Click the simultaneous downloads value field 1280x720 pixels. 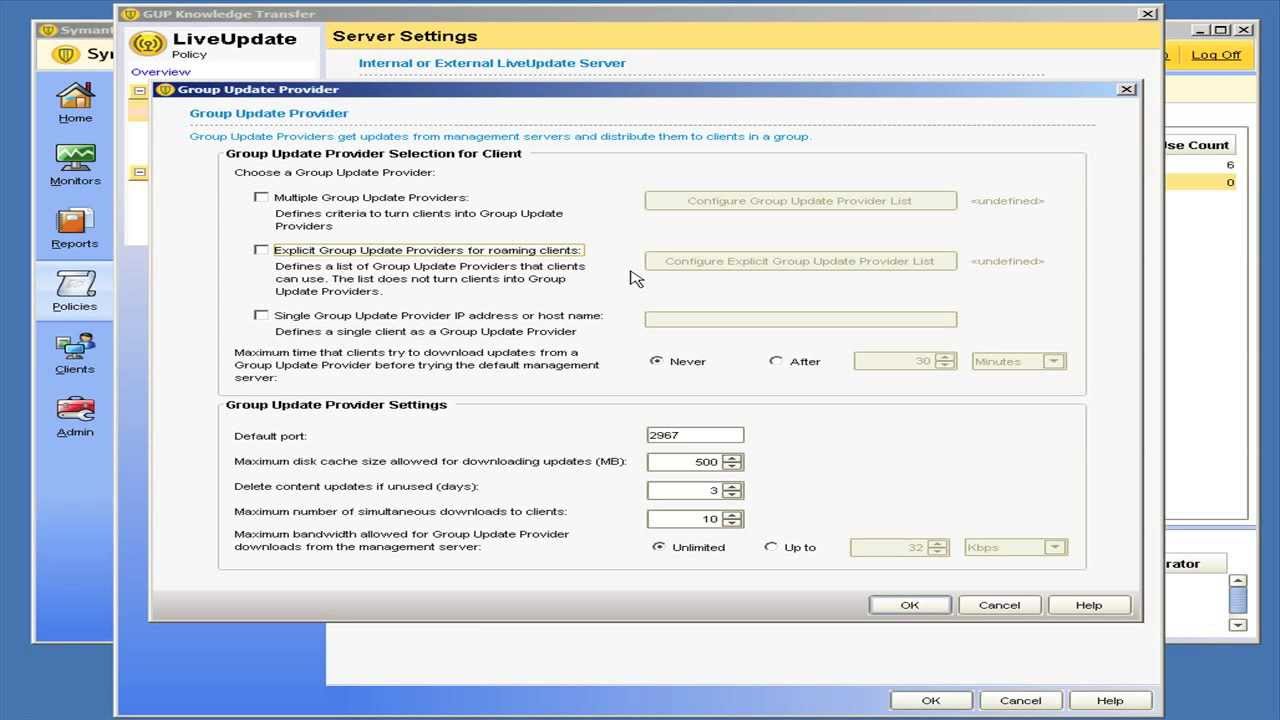tap(685, 519)
